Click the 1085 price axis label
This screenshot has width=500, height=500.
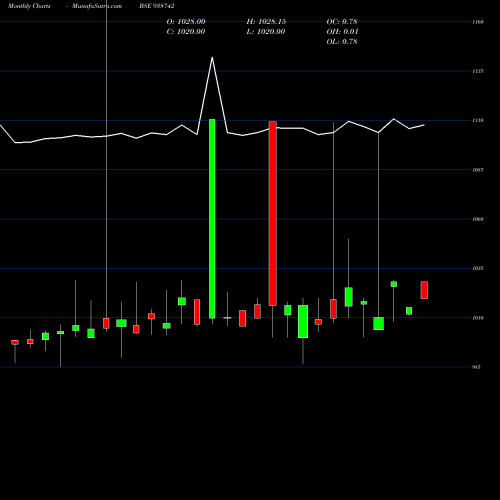tap(478, 170)
